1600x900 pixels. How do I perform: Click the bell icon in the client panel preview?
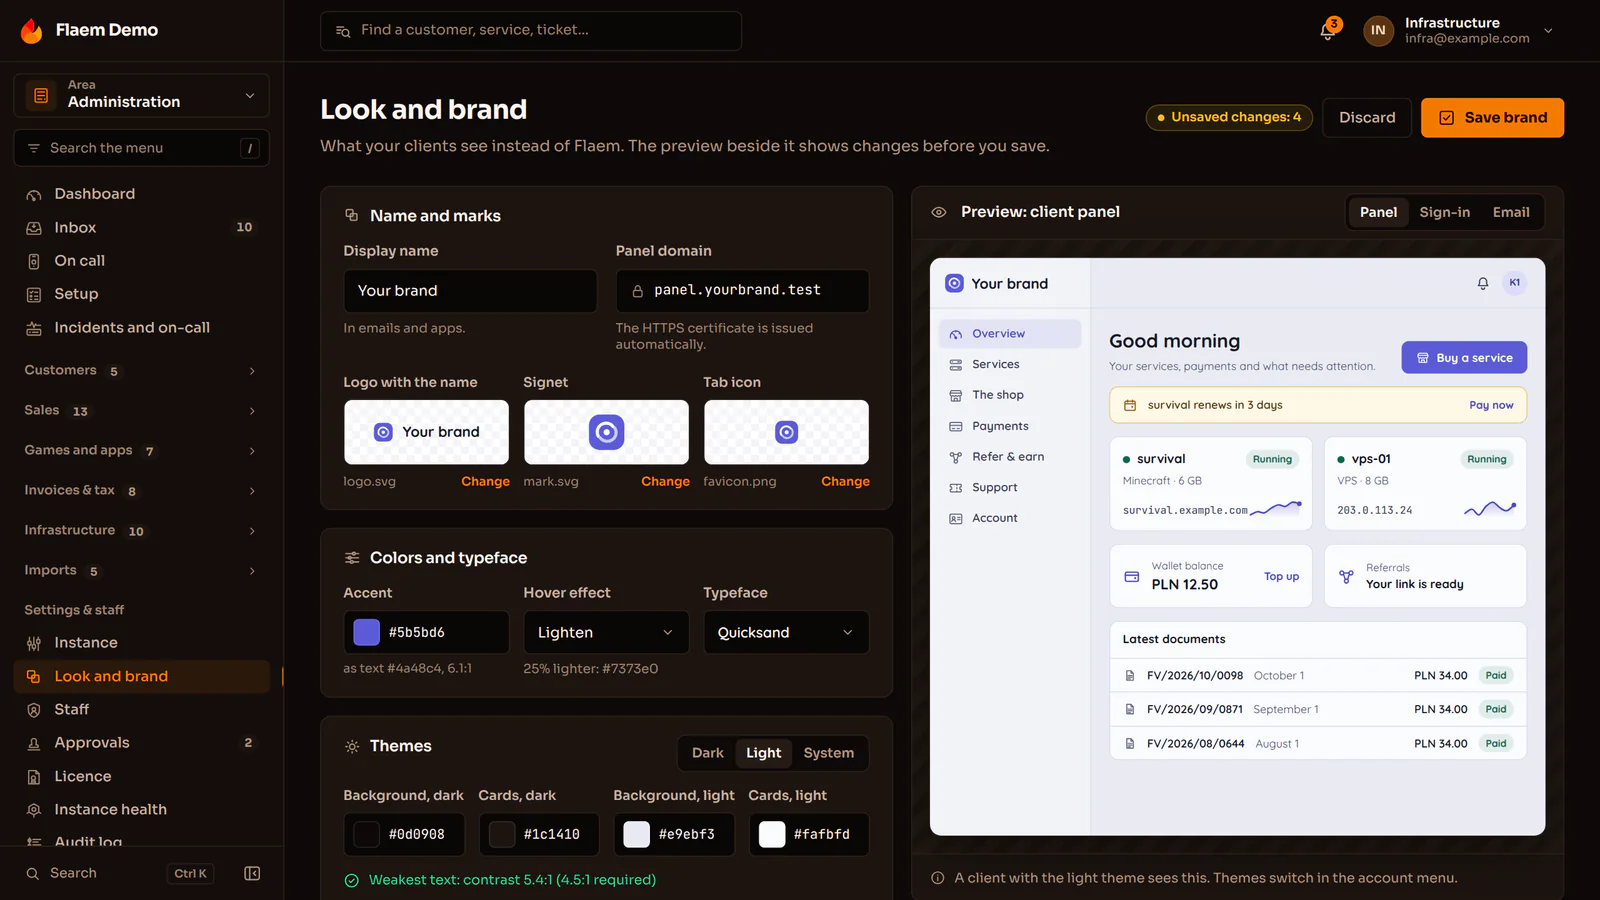(x=1483, y=284)
